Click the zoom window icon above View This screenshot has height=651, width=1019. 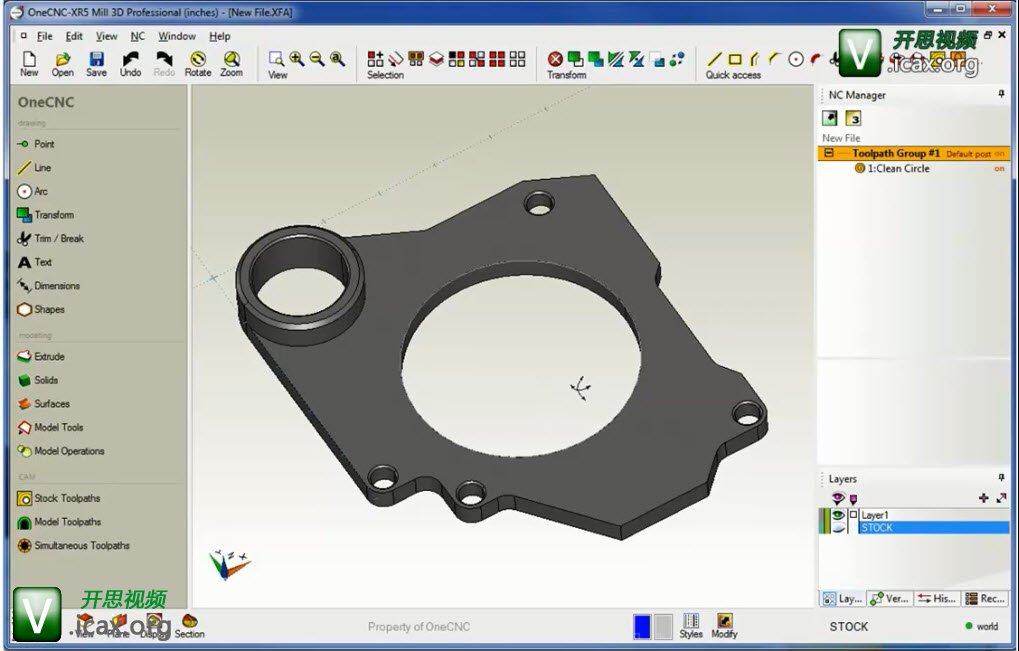click(276, 59)
